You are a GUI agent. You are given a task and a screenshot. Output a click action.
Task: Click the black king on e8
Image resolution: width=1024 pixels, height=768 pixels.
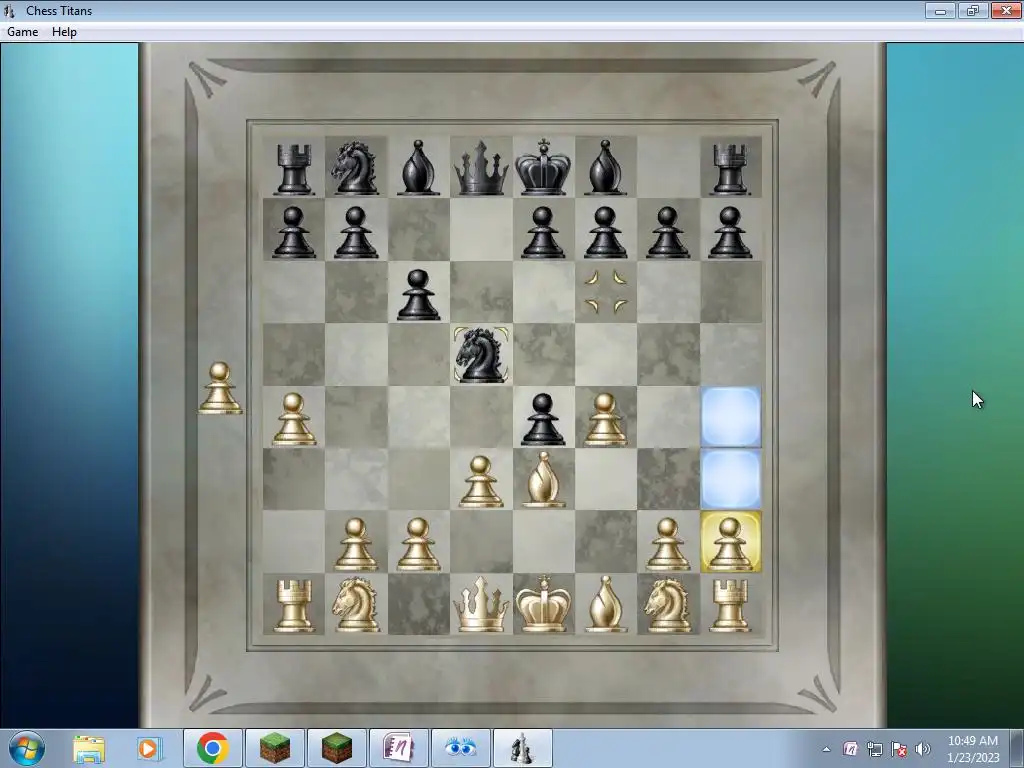click(543, 167)
